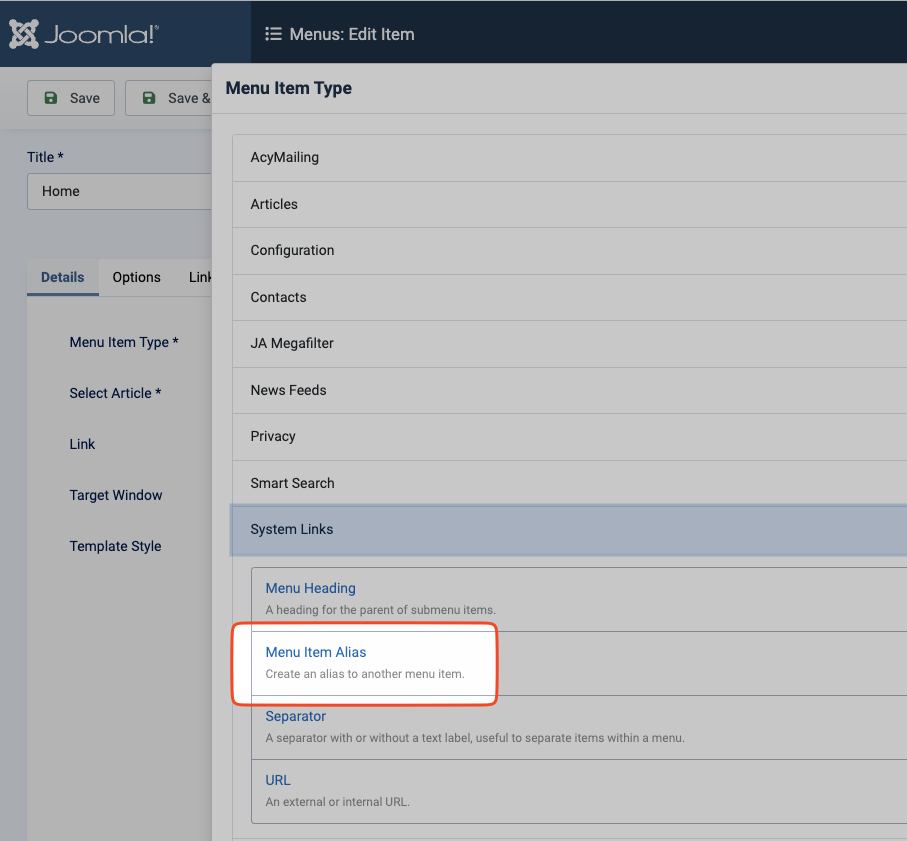This screenshot has width=907, height=841.
Task: Expand the News Feeds section
Action: (288, 390)
